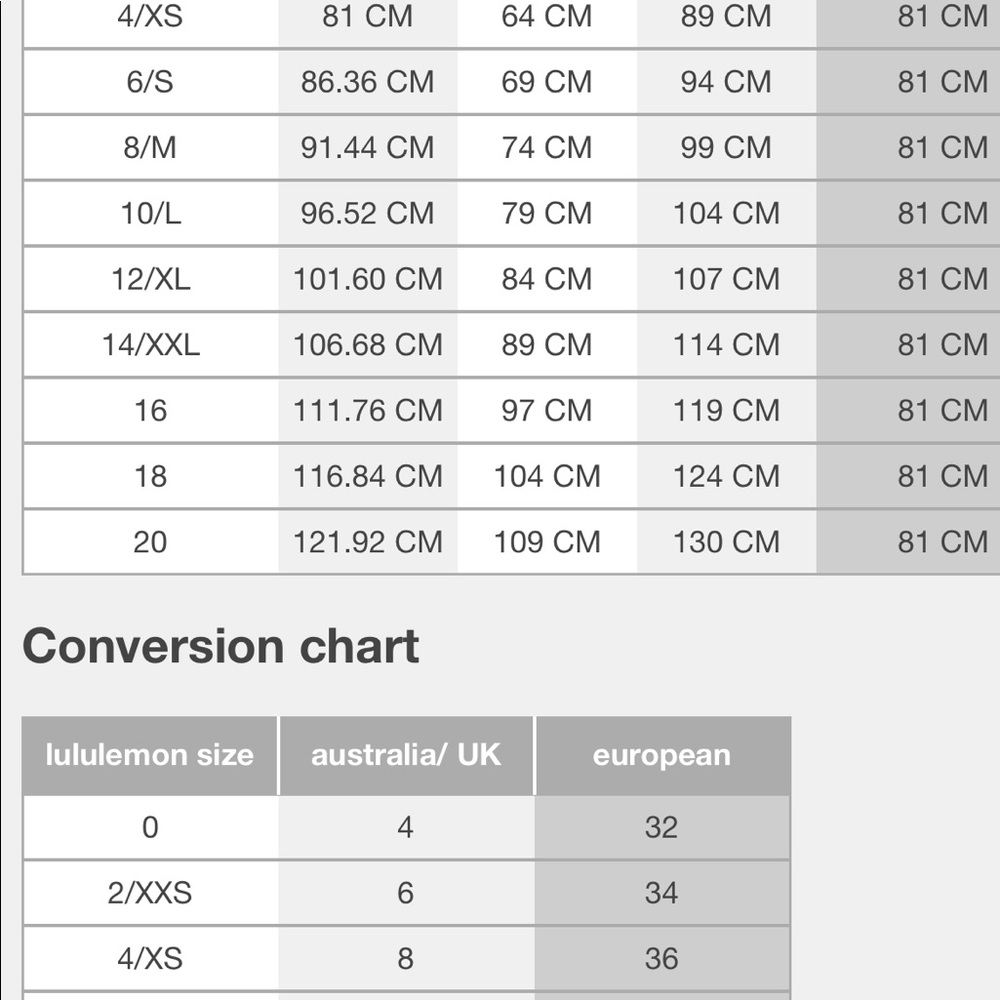1000x1000 pixels.
Task: Select the 2/XXS conversion row label
Action: click(150, 893)
